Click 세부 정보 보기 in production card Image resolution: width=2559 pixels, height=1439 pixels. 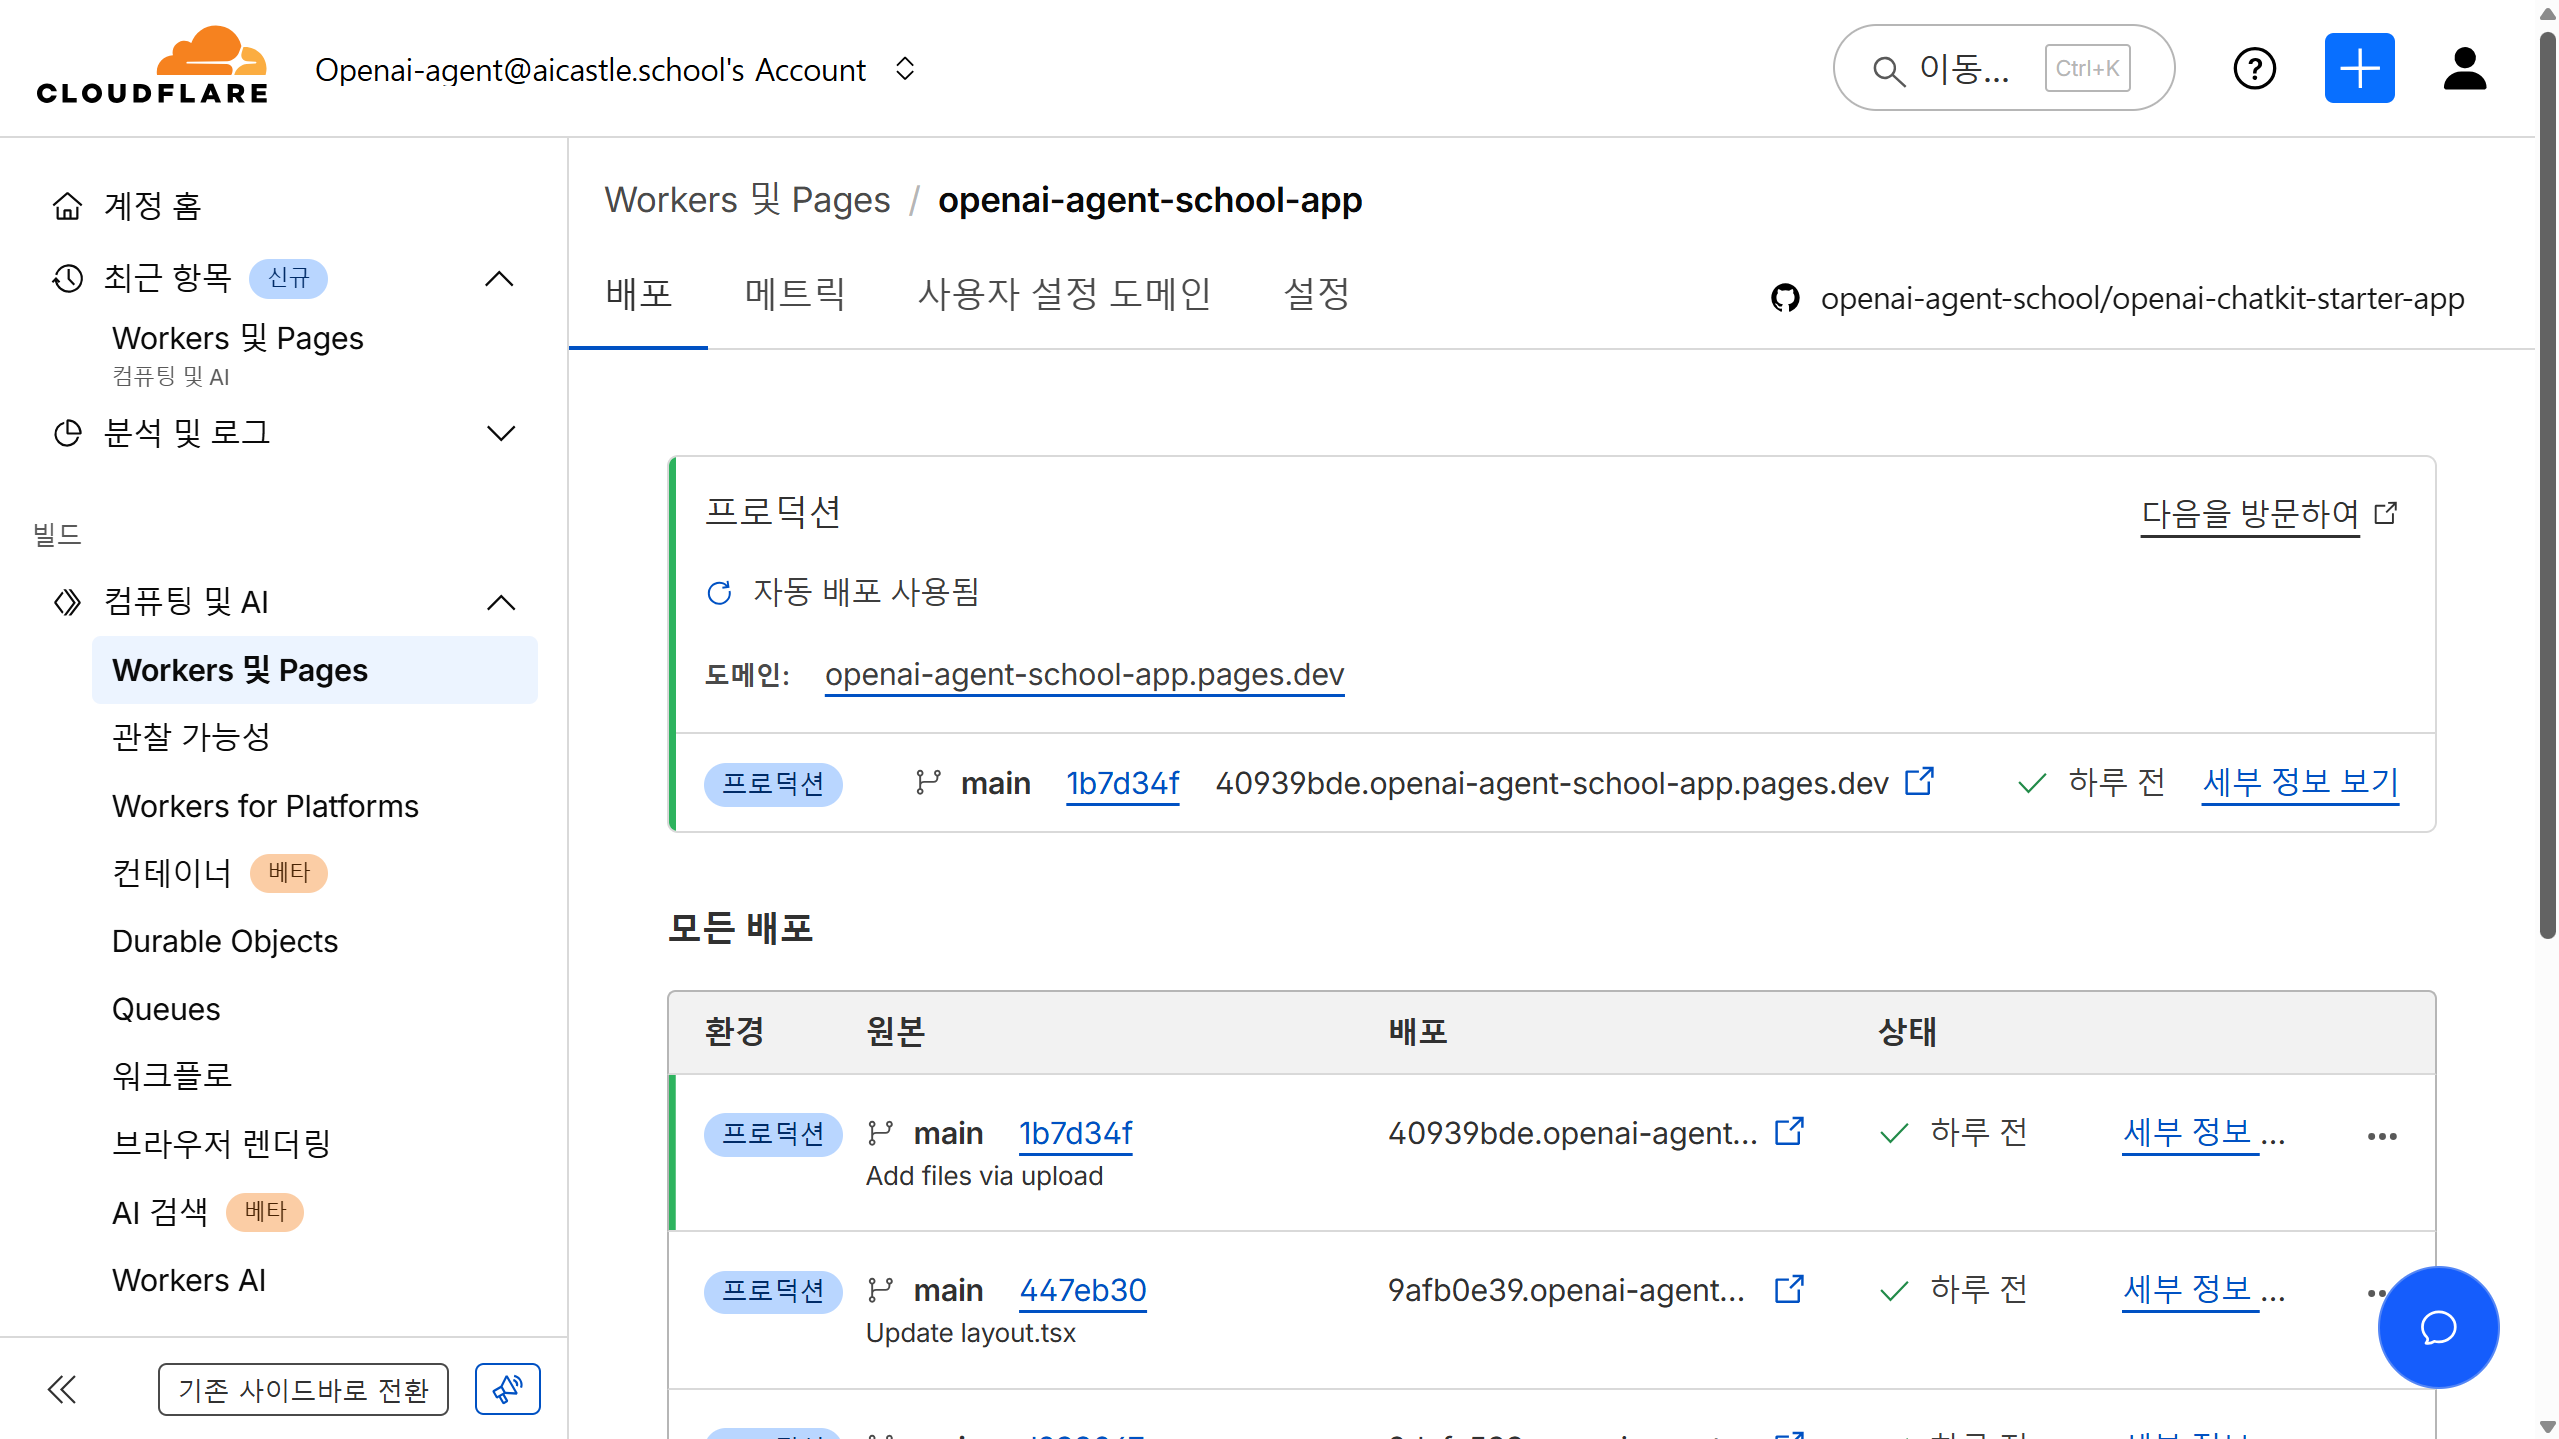click(x=2299, y=781)
